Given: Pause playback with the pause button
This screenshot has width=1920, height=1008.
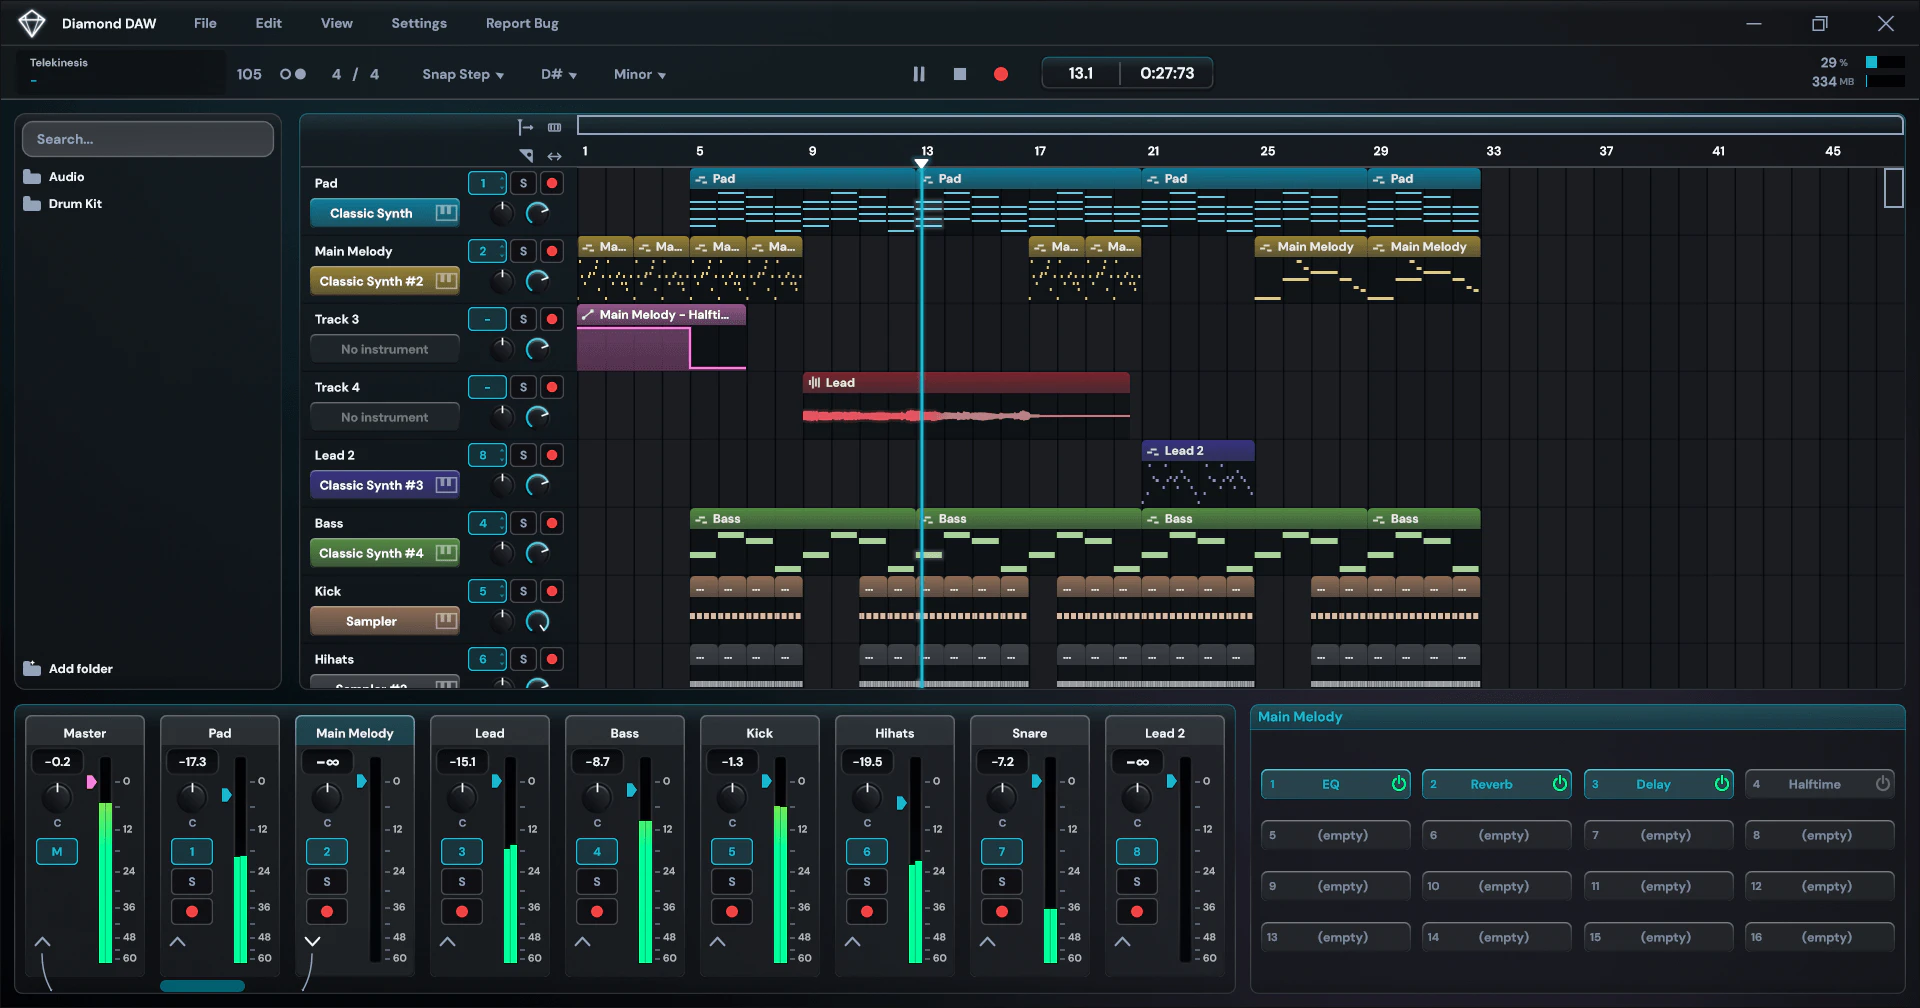Looking at the screenshot, I should click(x=919, y=74).
